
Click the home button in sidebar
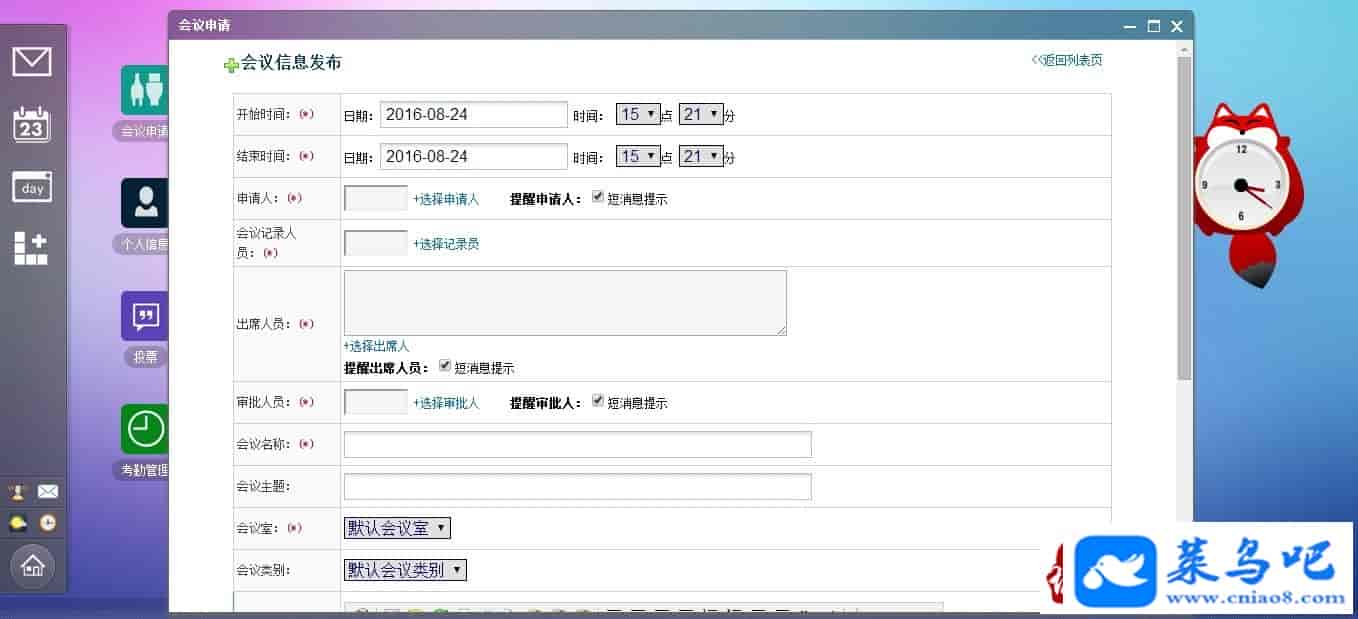pos(32,566)
